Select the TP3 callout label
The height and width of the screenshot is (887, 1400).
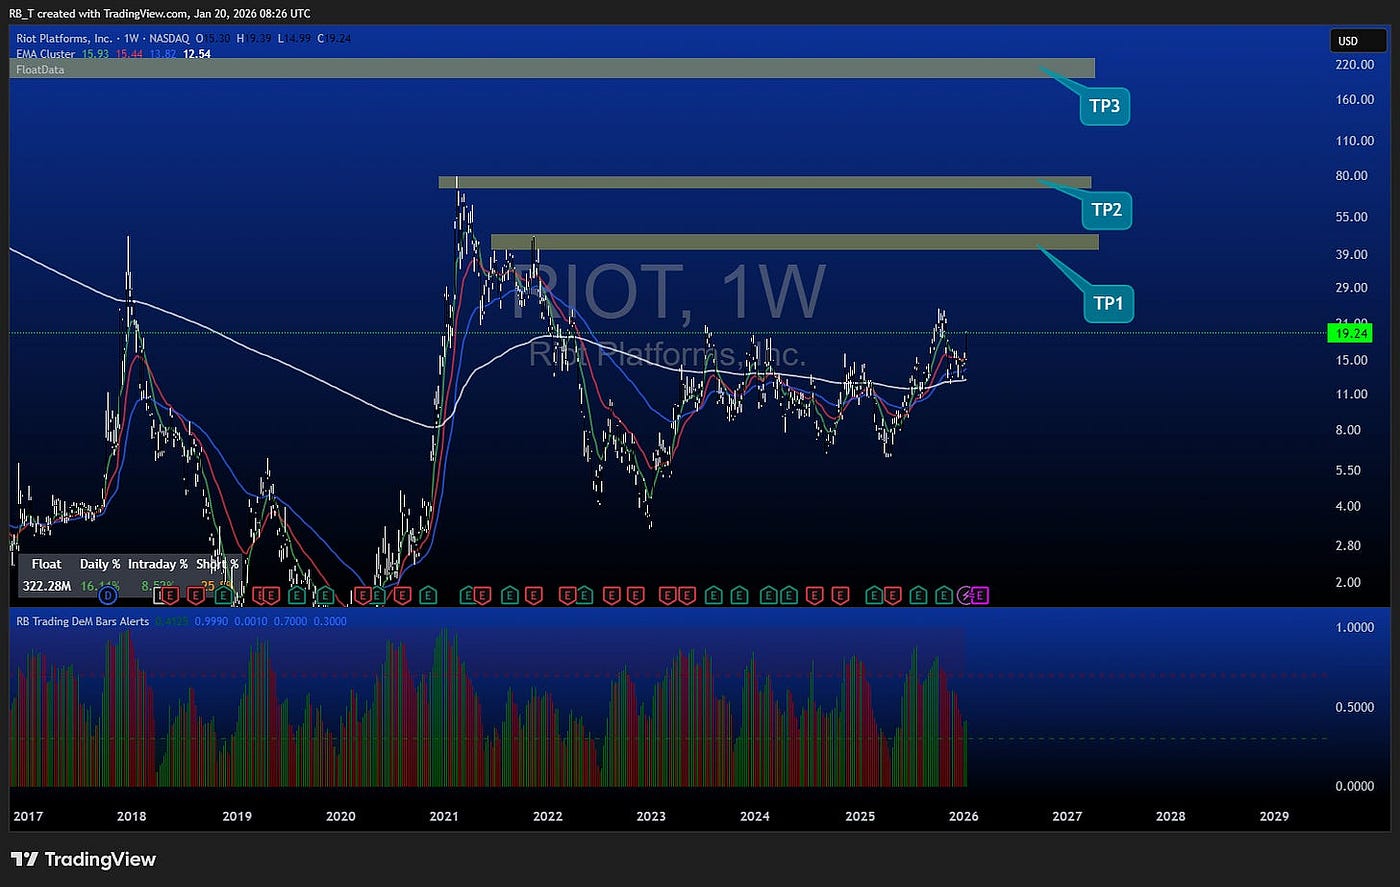click(x=1104, y=106)
